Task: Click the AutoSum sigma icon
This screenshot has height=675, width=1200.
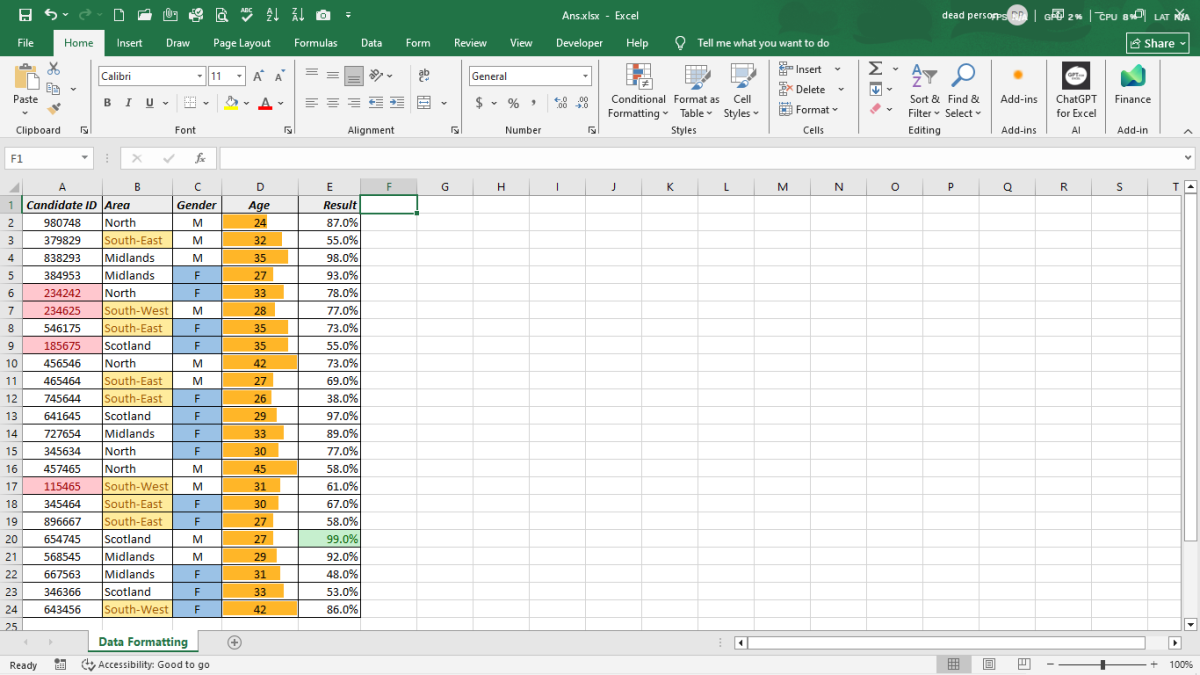Action: (x=875, y=69)
